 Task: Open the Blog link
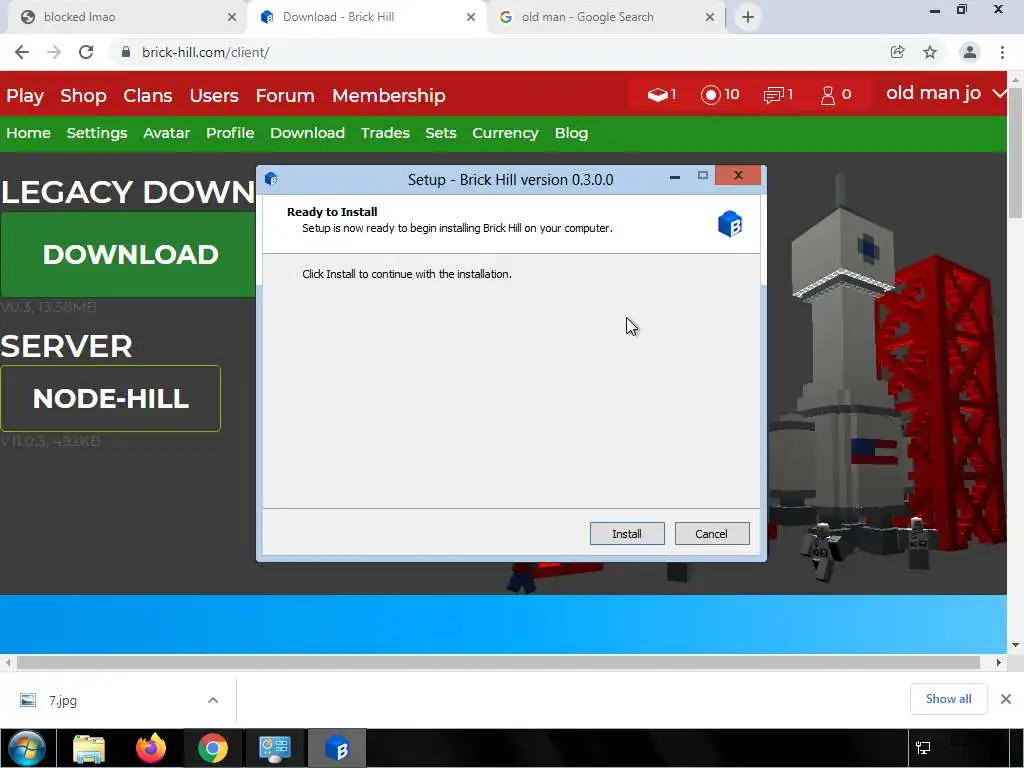pyautogui.click(x=571, y=133)
